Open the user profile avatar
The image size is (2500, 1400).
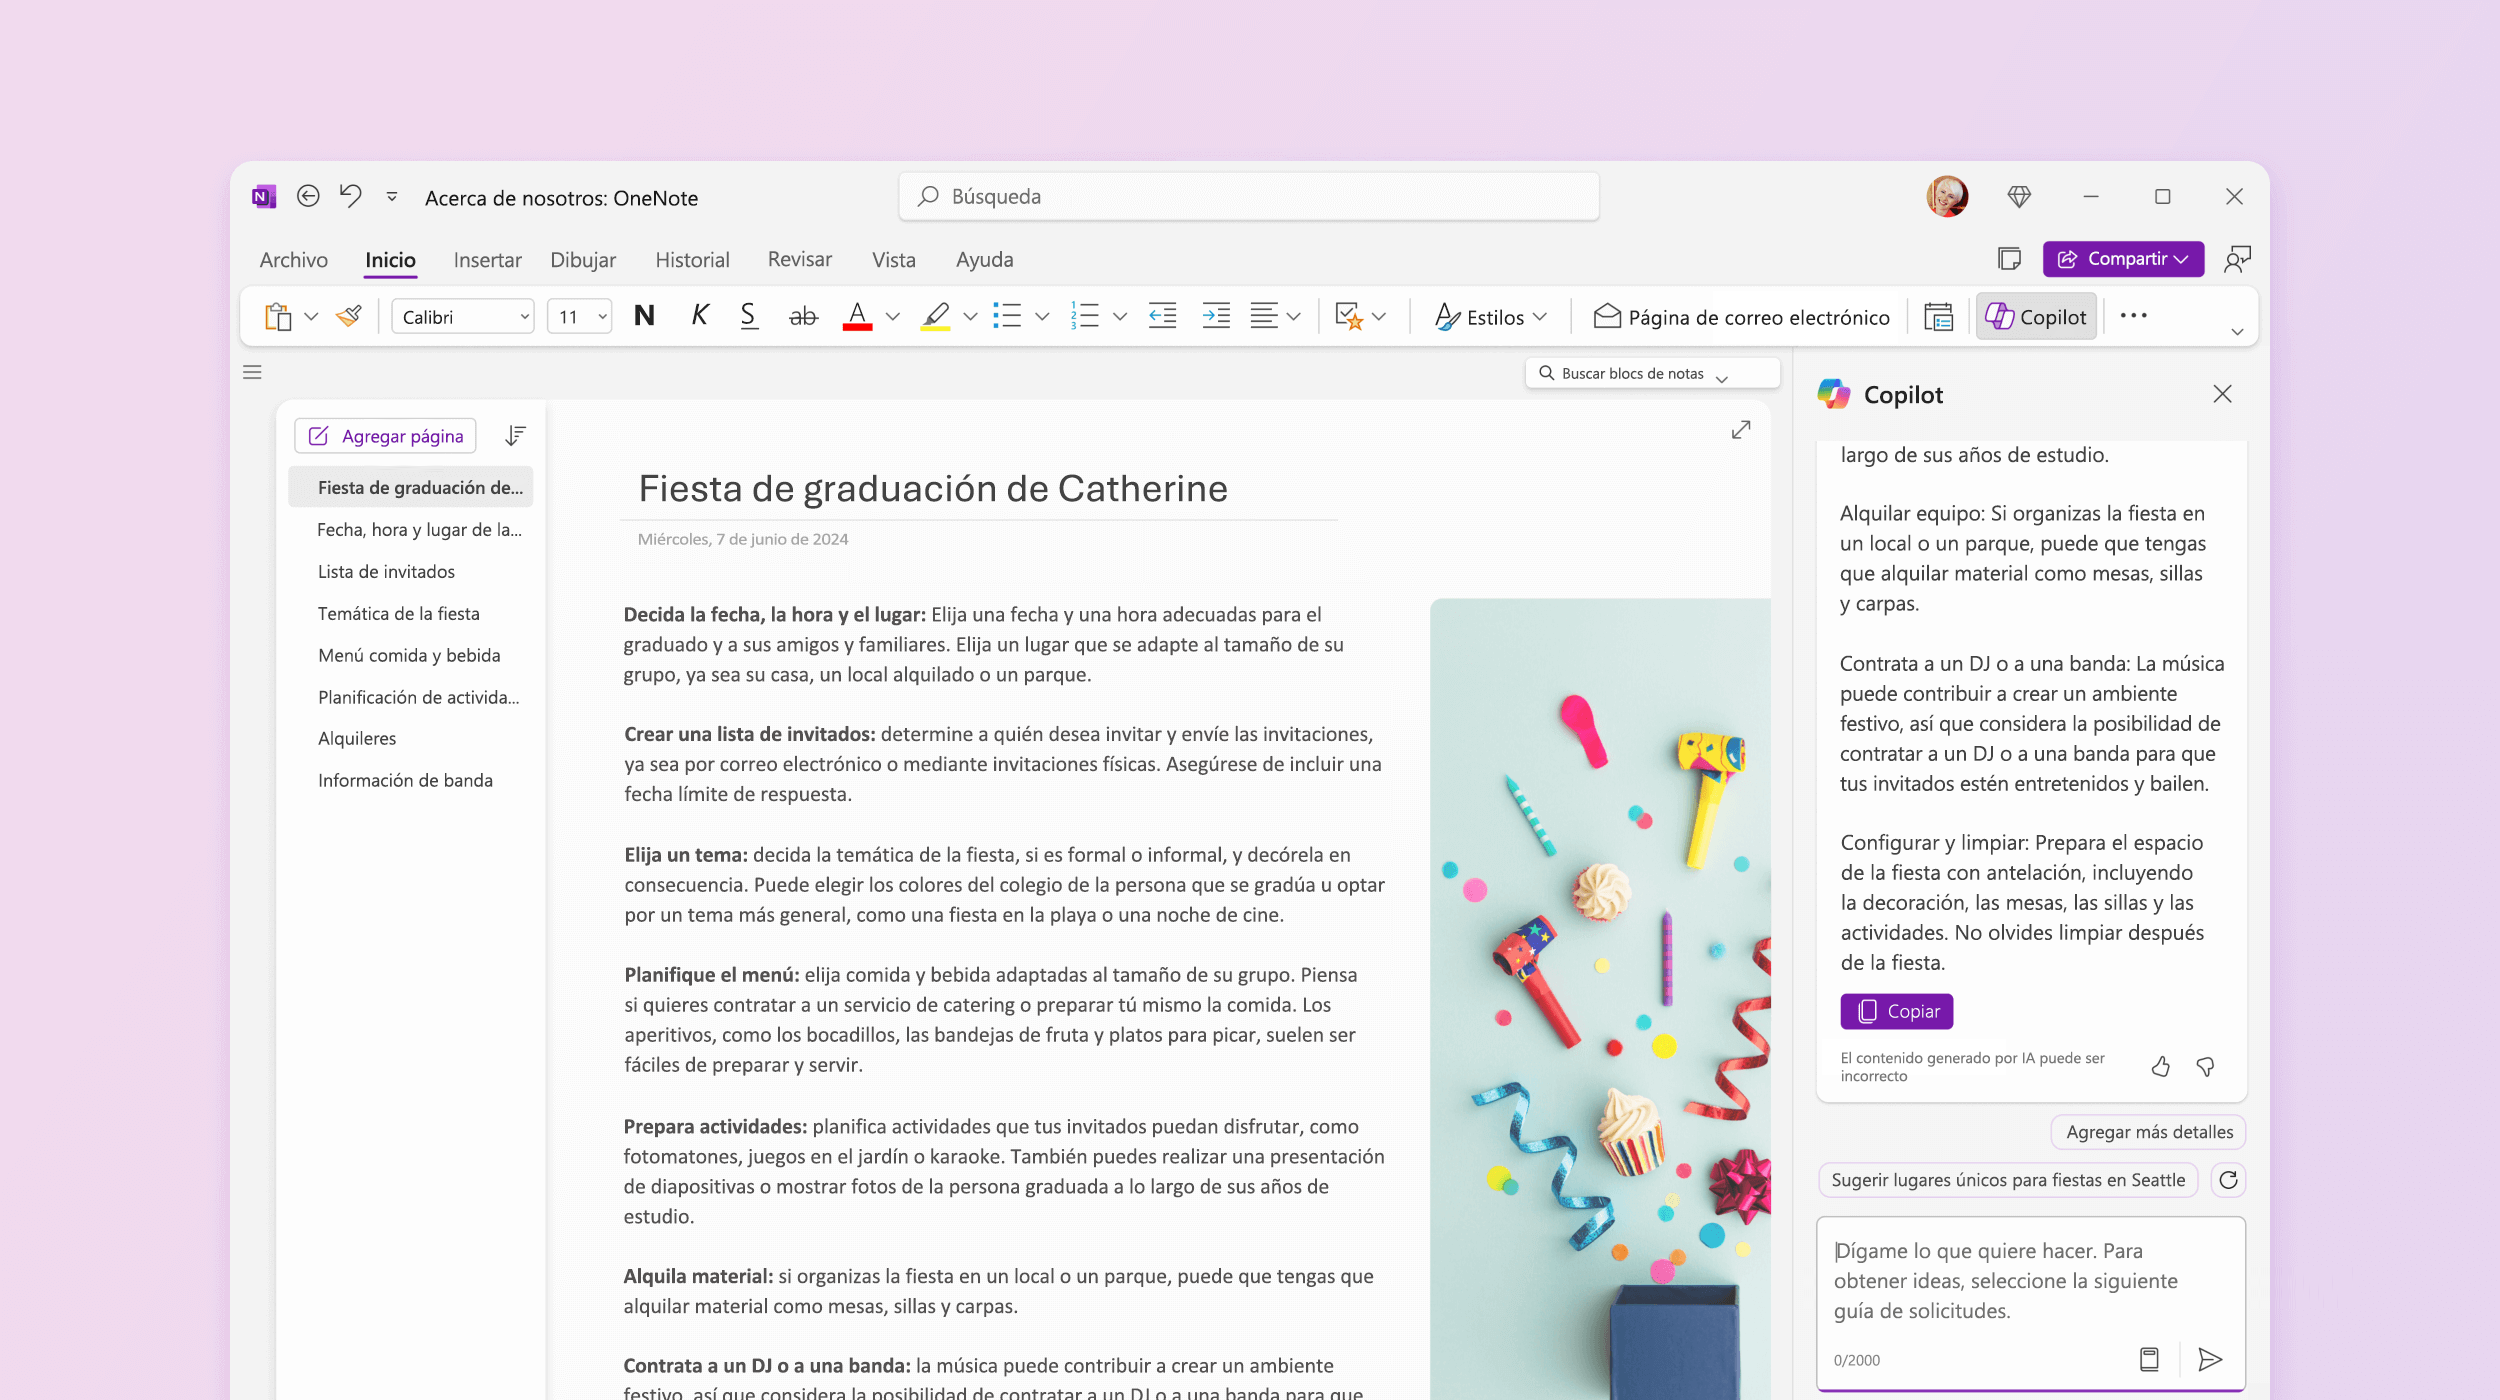[x=1947, y=196]
